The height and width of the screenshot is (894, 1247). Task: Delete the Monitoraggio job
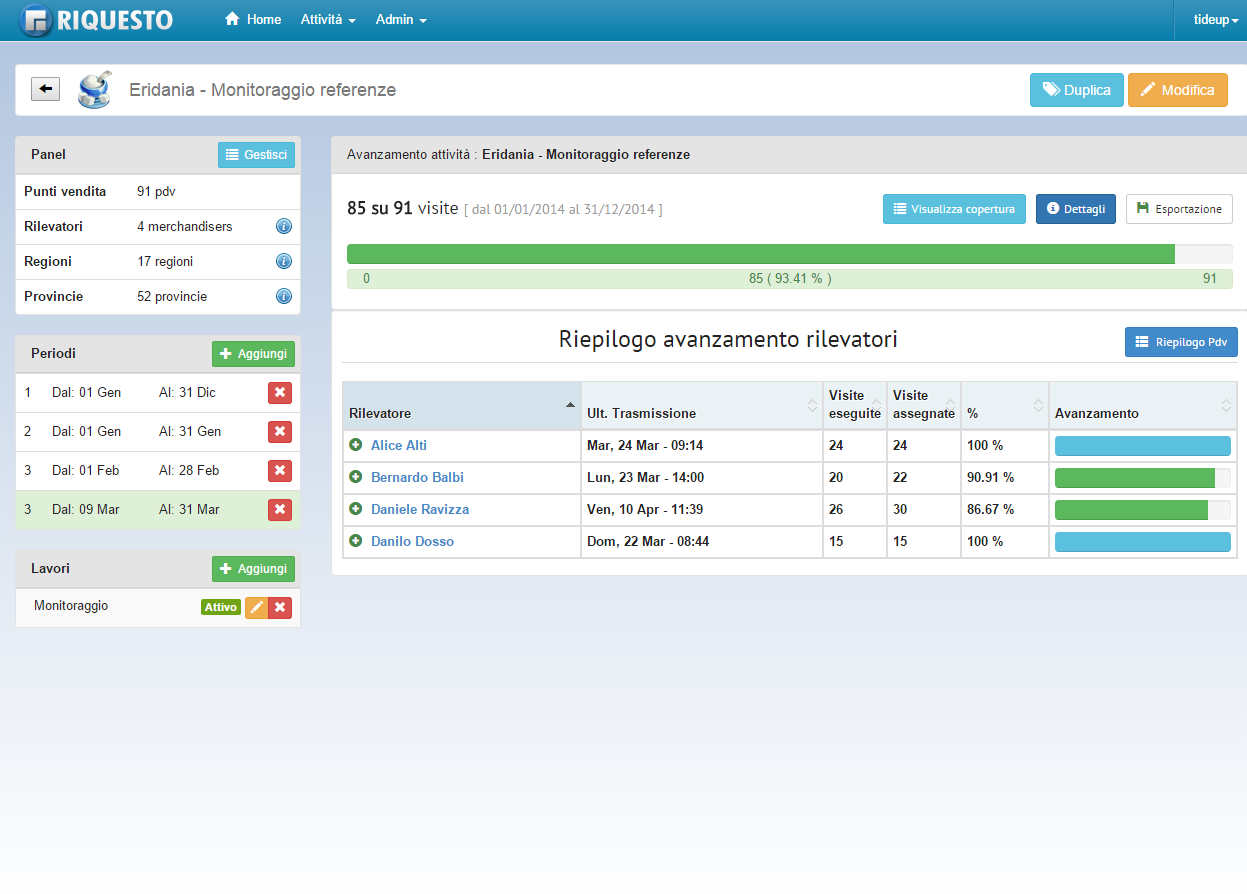click(x=280, y=607)
